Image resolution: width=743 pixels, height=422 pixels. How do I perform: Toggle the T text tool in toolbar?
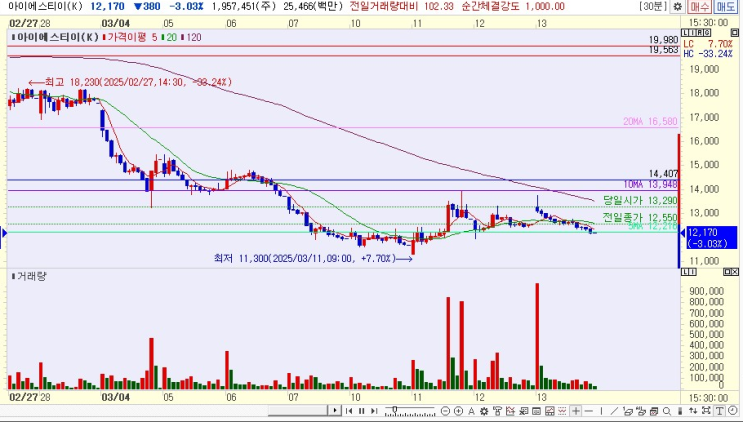click(719, 411)
